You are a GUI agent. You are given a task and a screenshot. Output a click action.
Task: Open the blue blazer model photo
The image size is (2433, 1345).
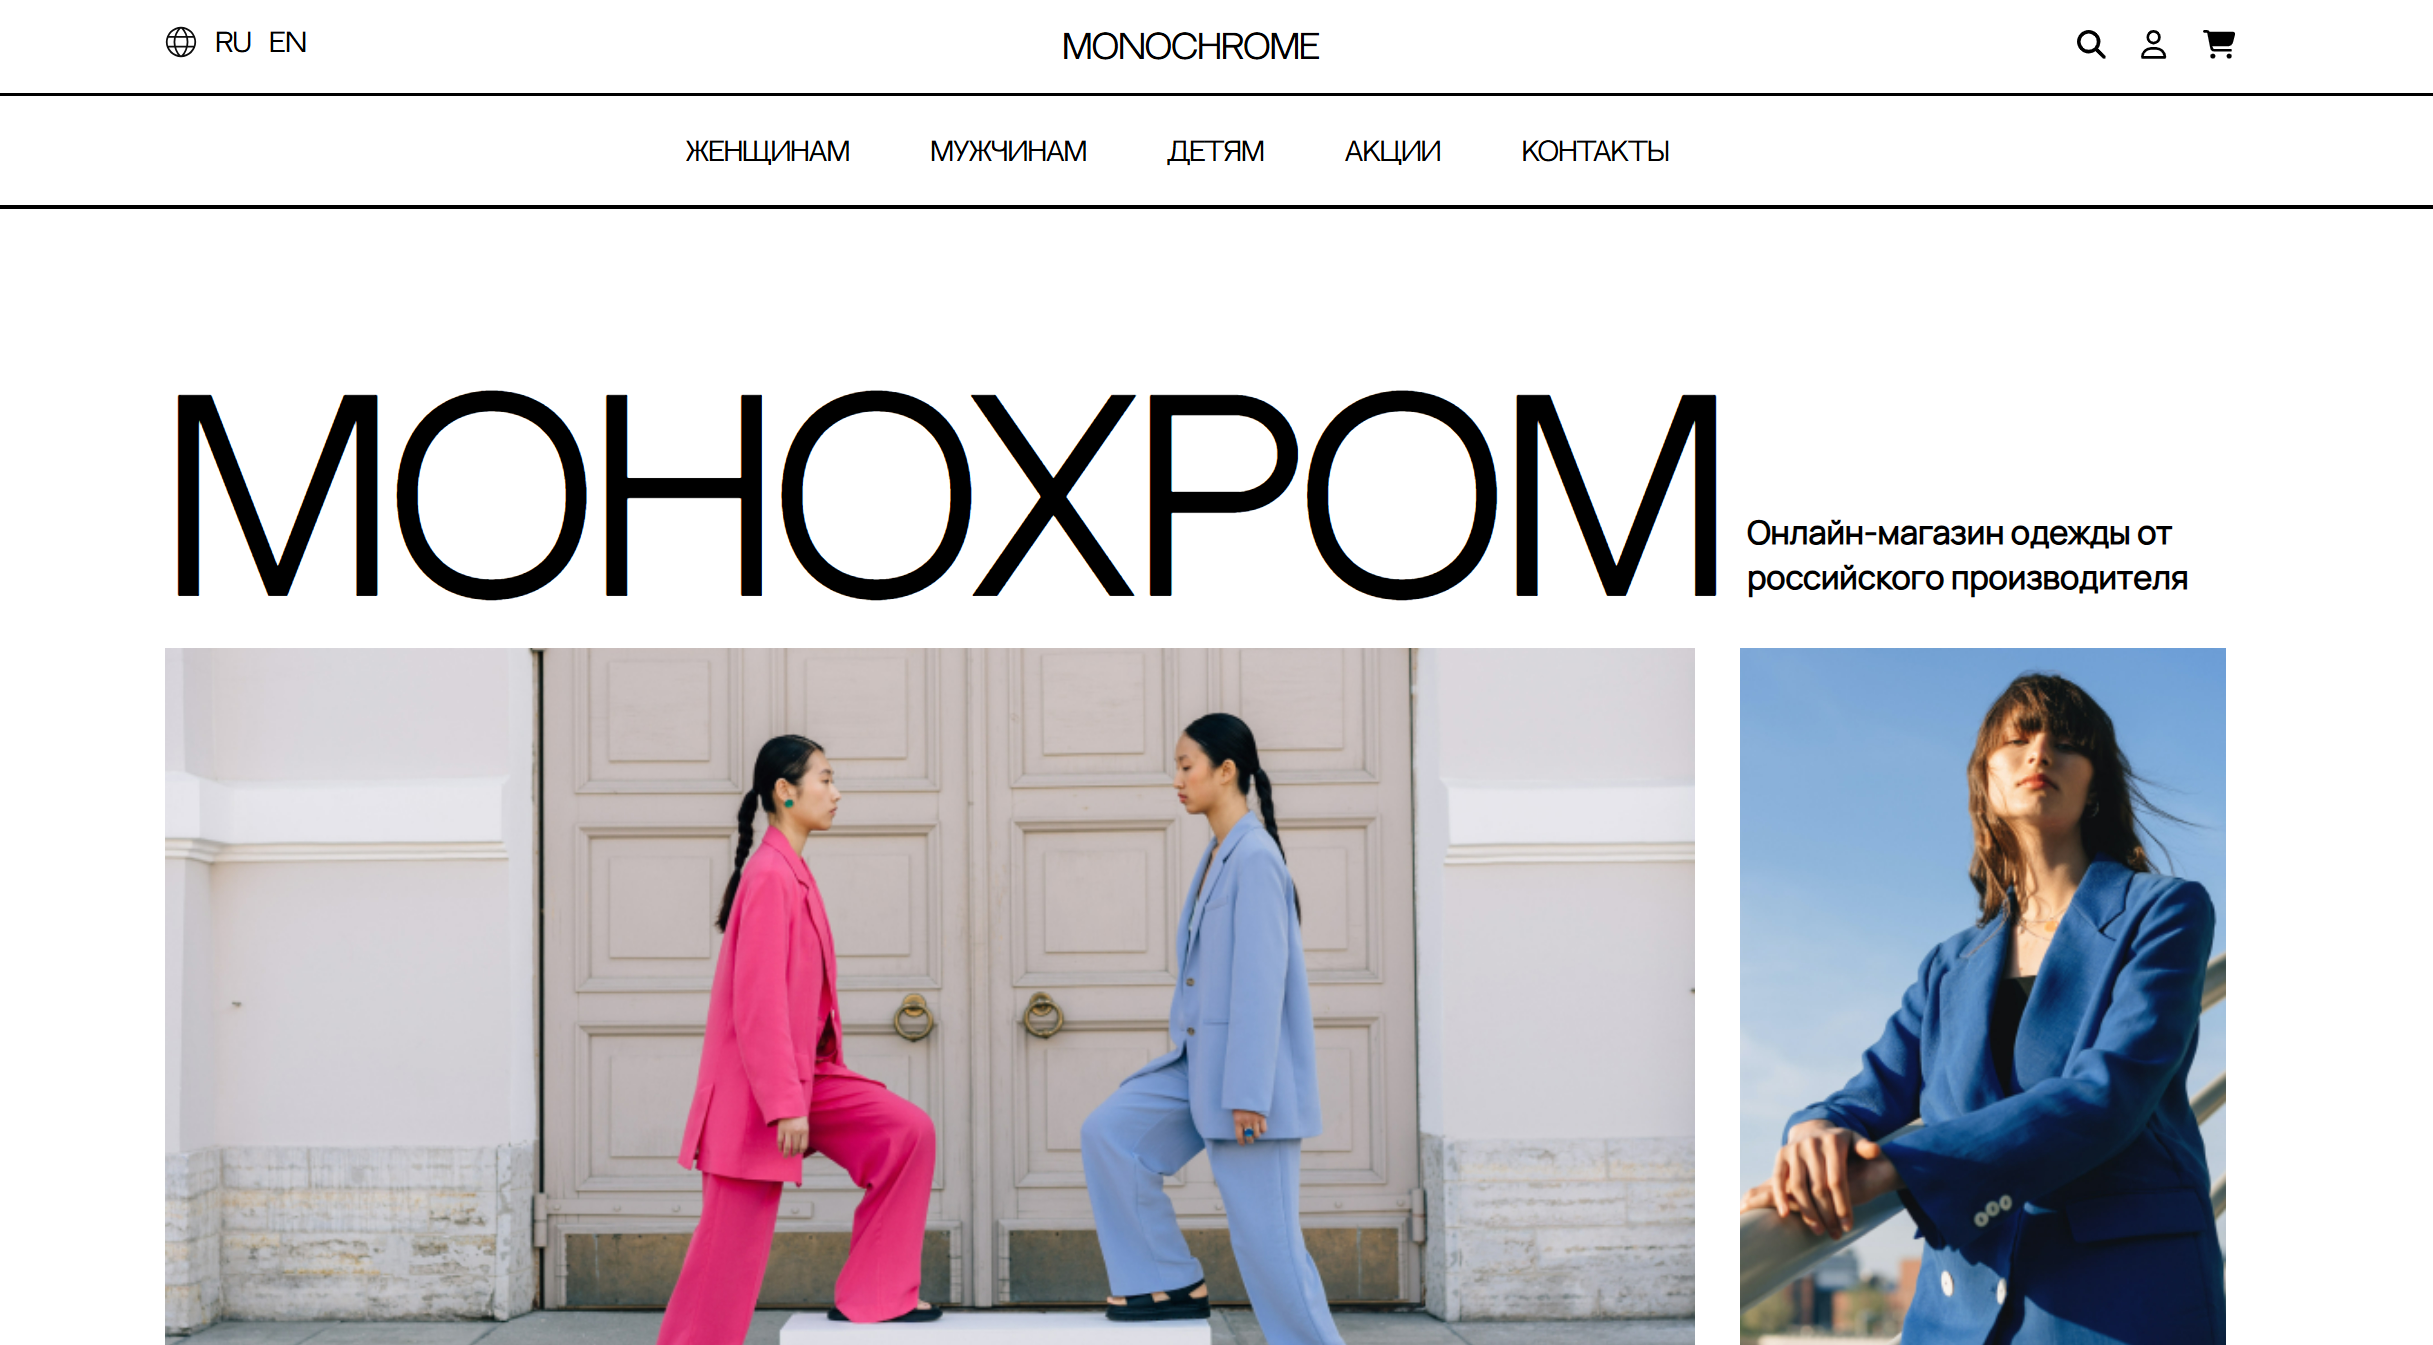pyautogui.click(x=1983, y=996)
